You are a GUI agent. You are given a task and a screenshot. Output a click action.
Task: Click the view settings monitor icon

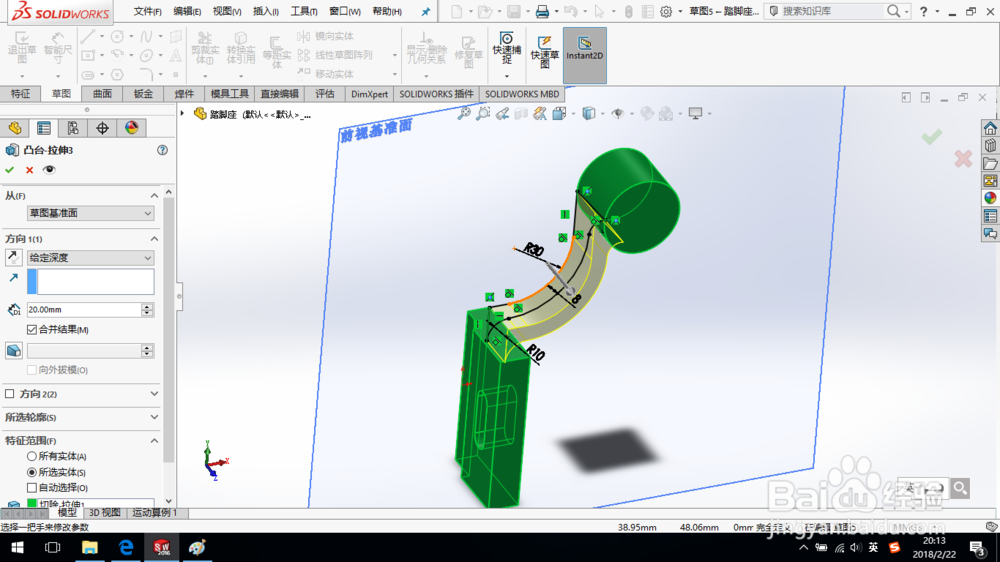[695, 114]
